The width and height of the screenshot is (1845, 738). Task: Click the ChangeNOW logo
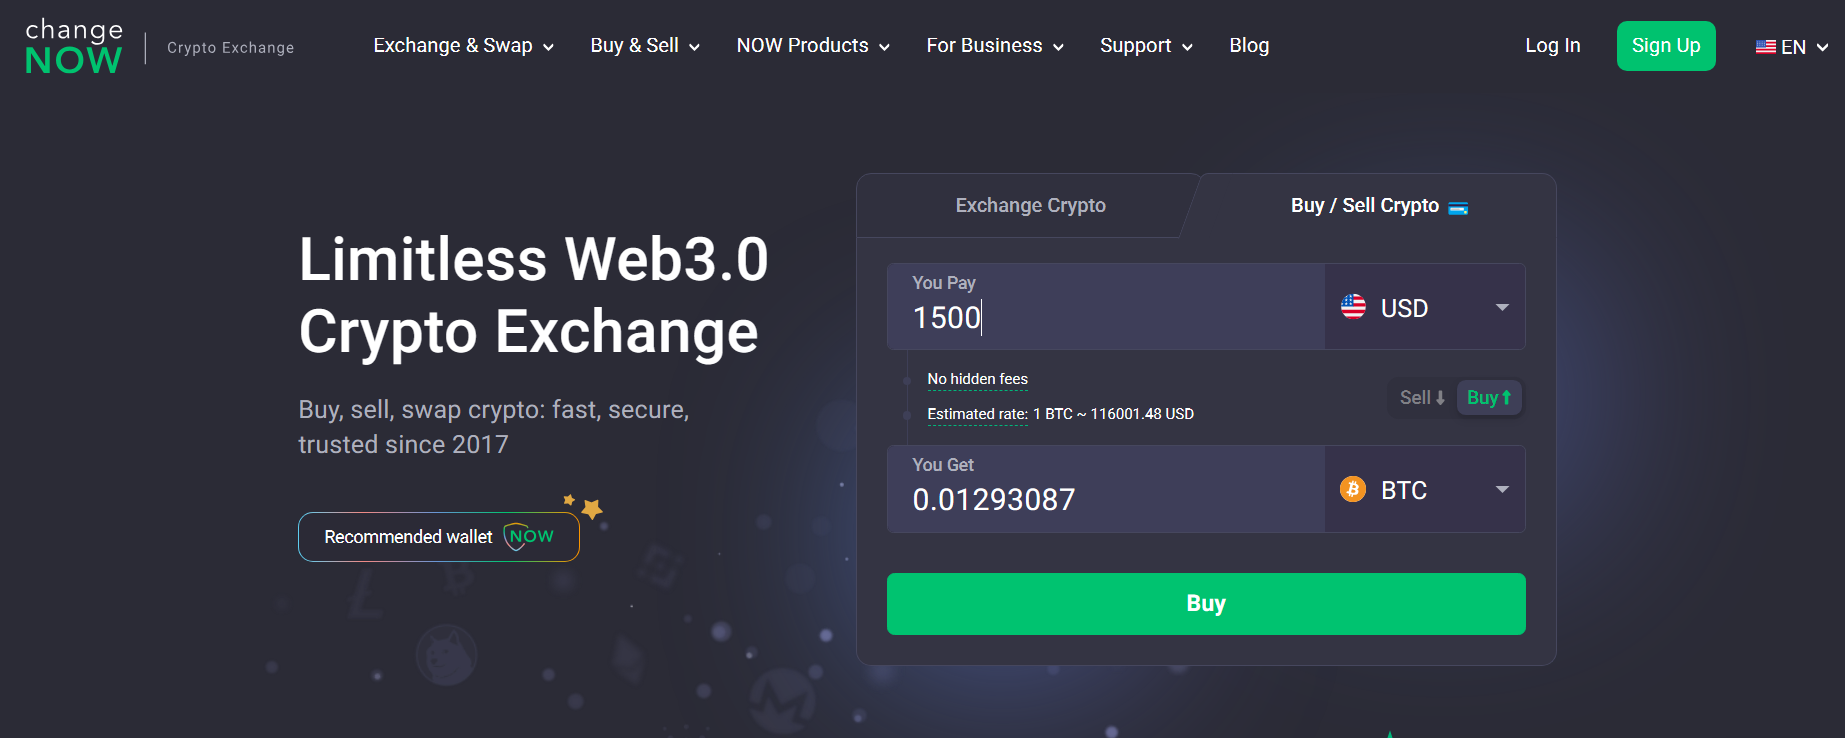74,47
